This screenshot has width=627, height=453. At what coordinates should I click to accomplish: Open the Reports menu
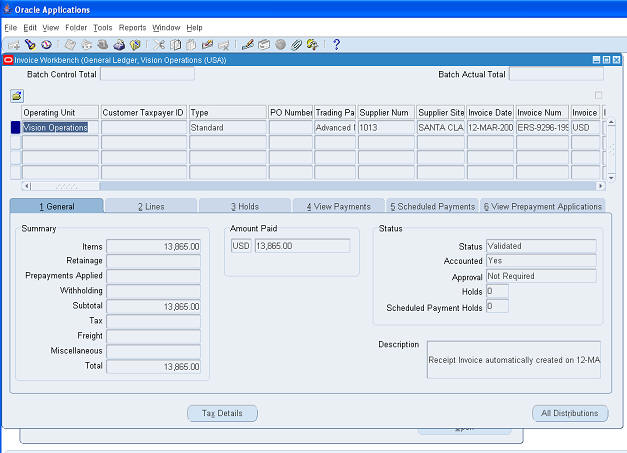click(132, 27)
